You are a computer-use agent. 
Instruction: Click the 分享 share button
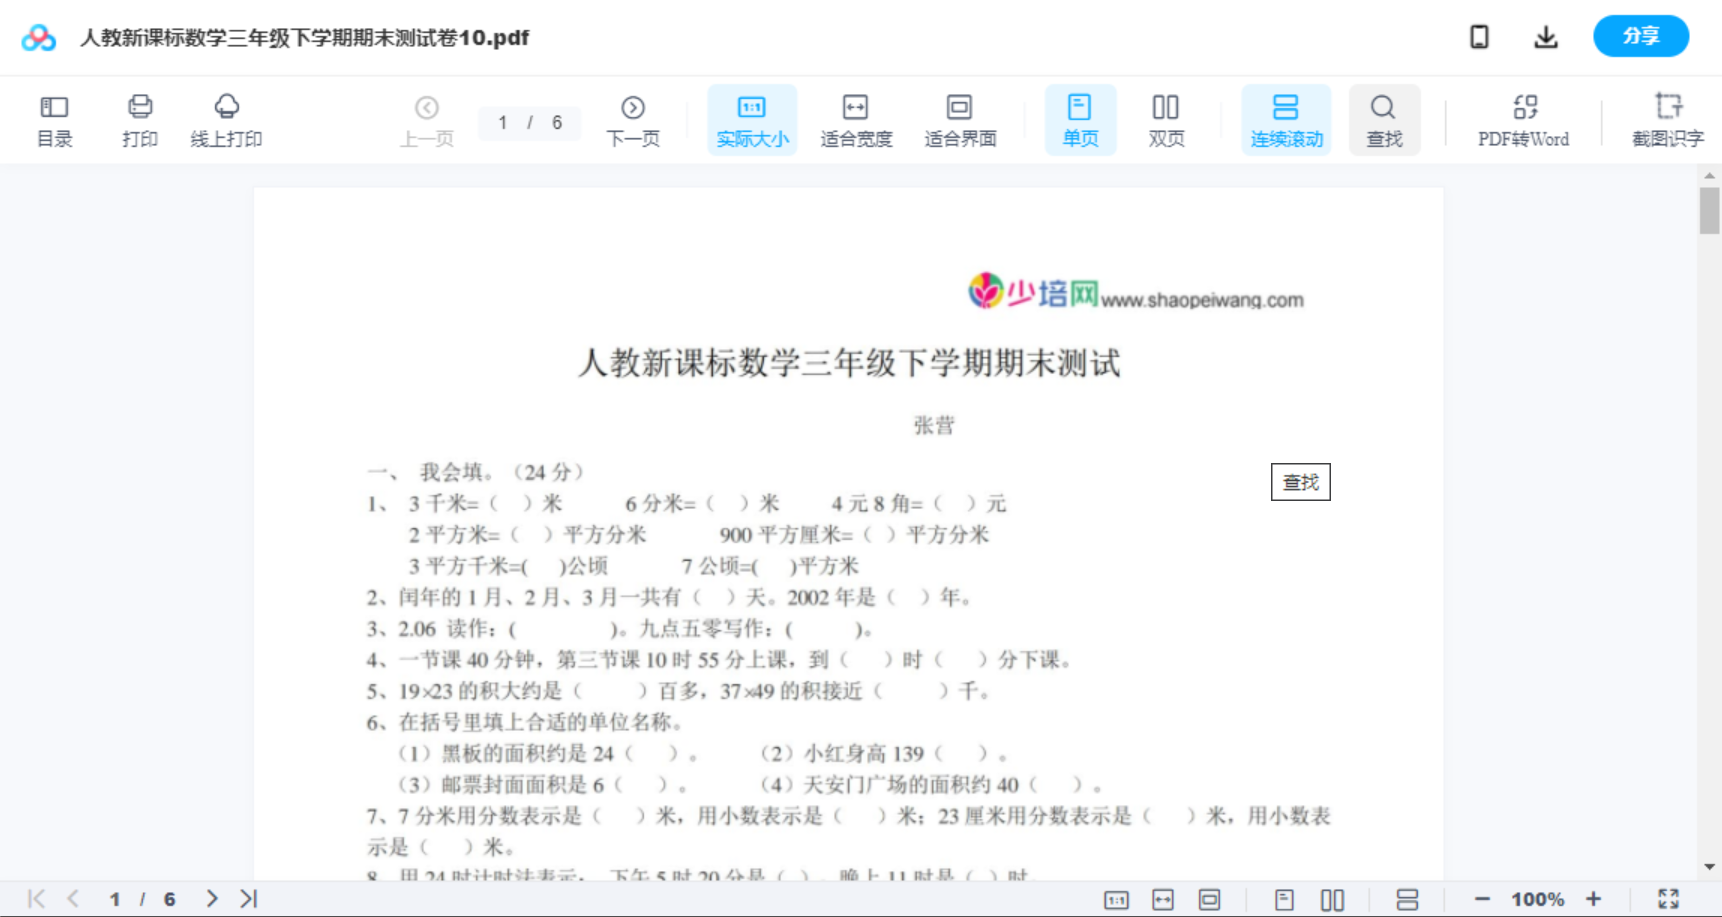pos(1640,36)
